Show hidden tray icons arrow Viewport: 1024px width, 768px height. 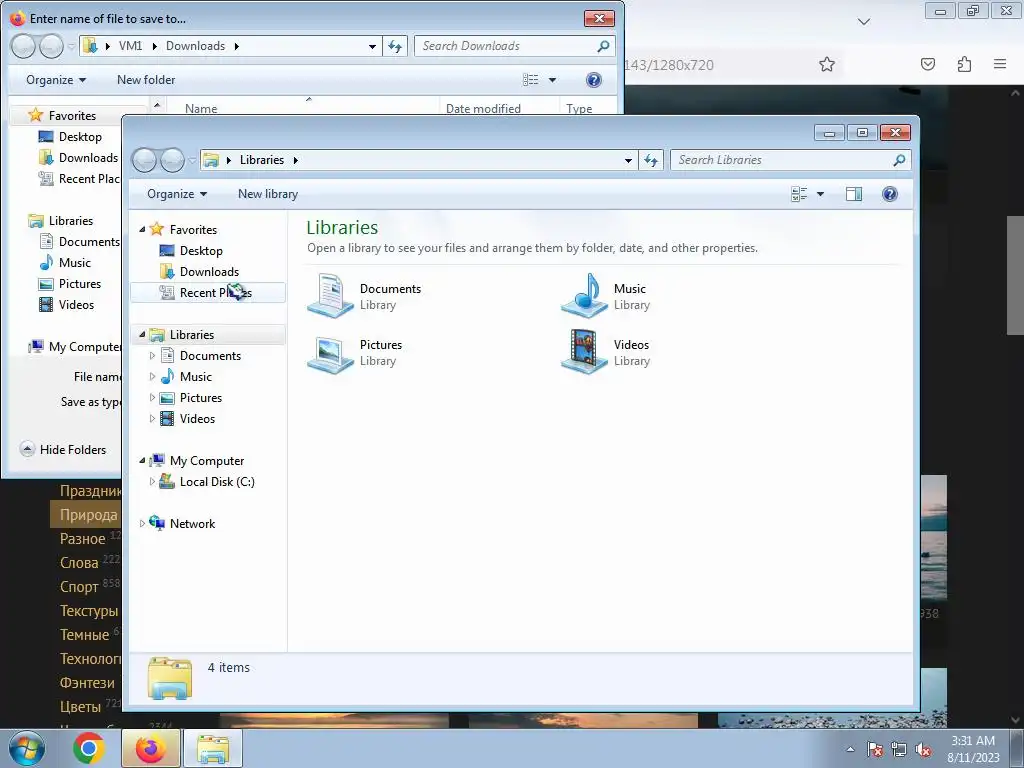click(850, 749)
